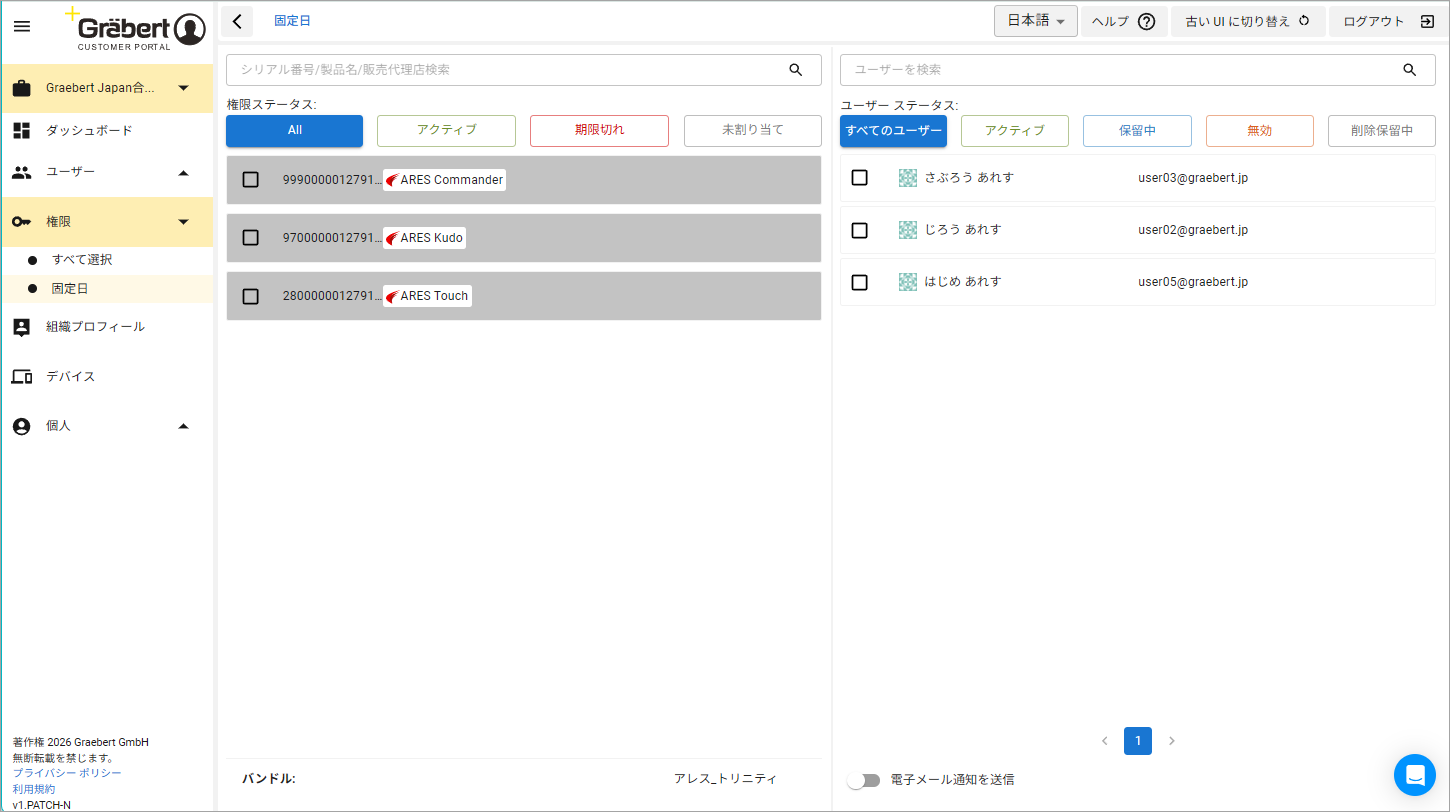Click the magnifier in the serial search
This screenshot has height=812, width=1450.
tap(796, 70)
